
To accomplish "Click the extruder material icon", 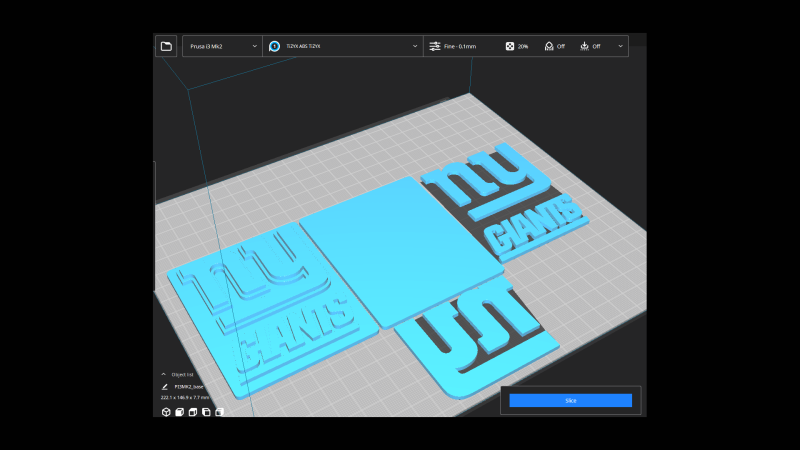I will [274, 46].
